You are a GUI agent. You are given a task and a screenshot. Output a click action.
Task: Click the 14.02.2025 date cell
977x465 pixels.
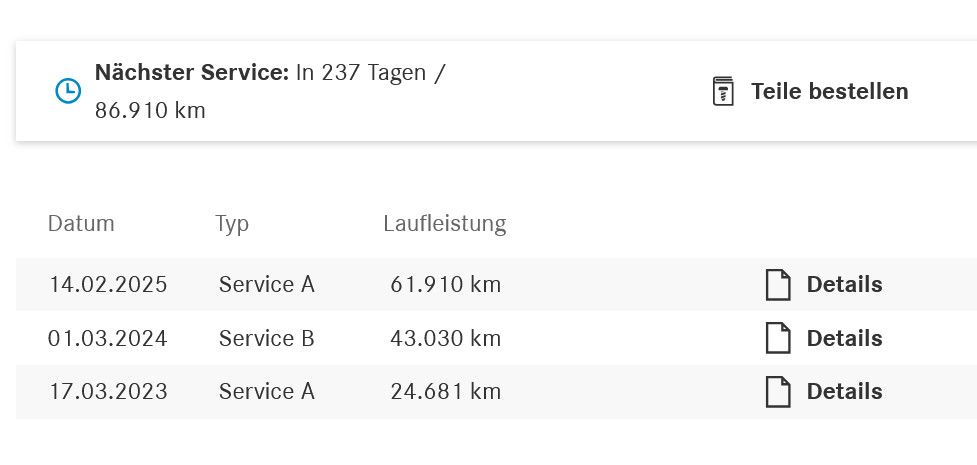108,284
